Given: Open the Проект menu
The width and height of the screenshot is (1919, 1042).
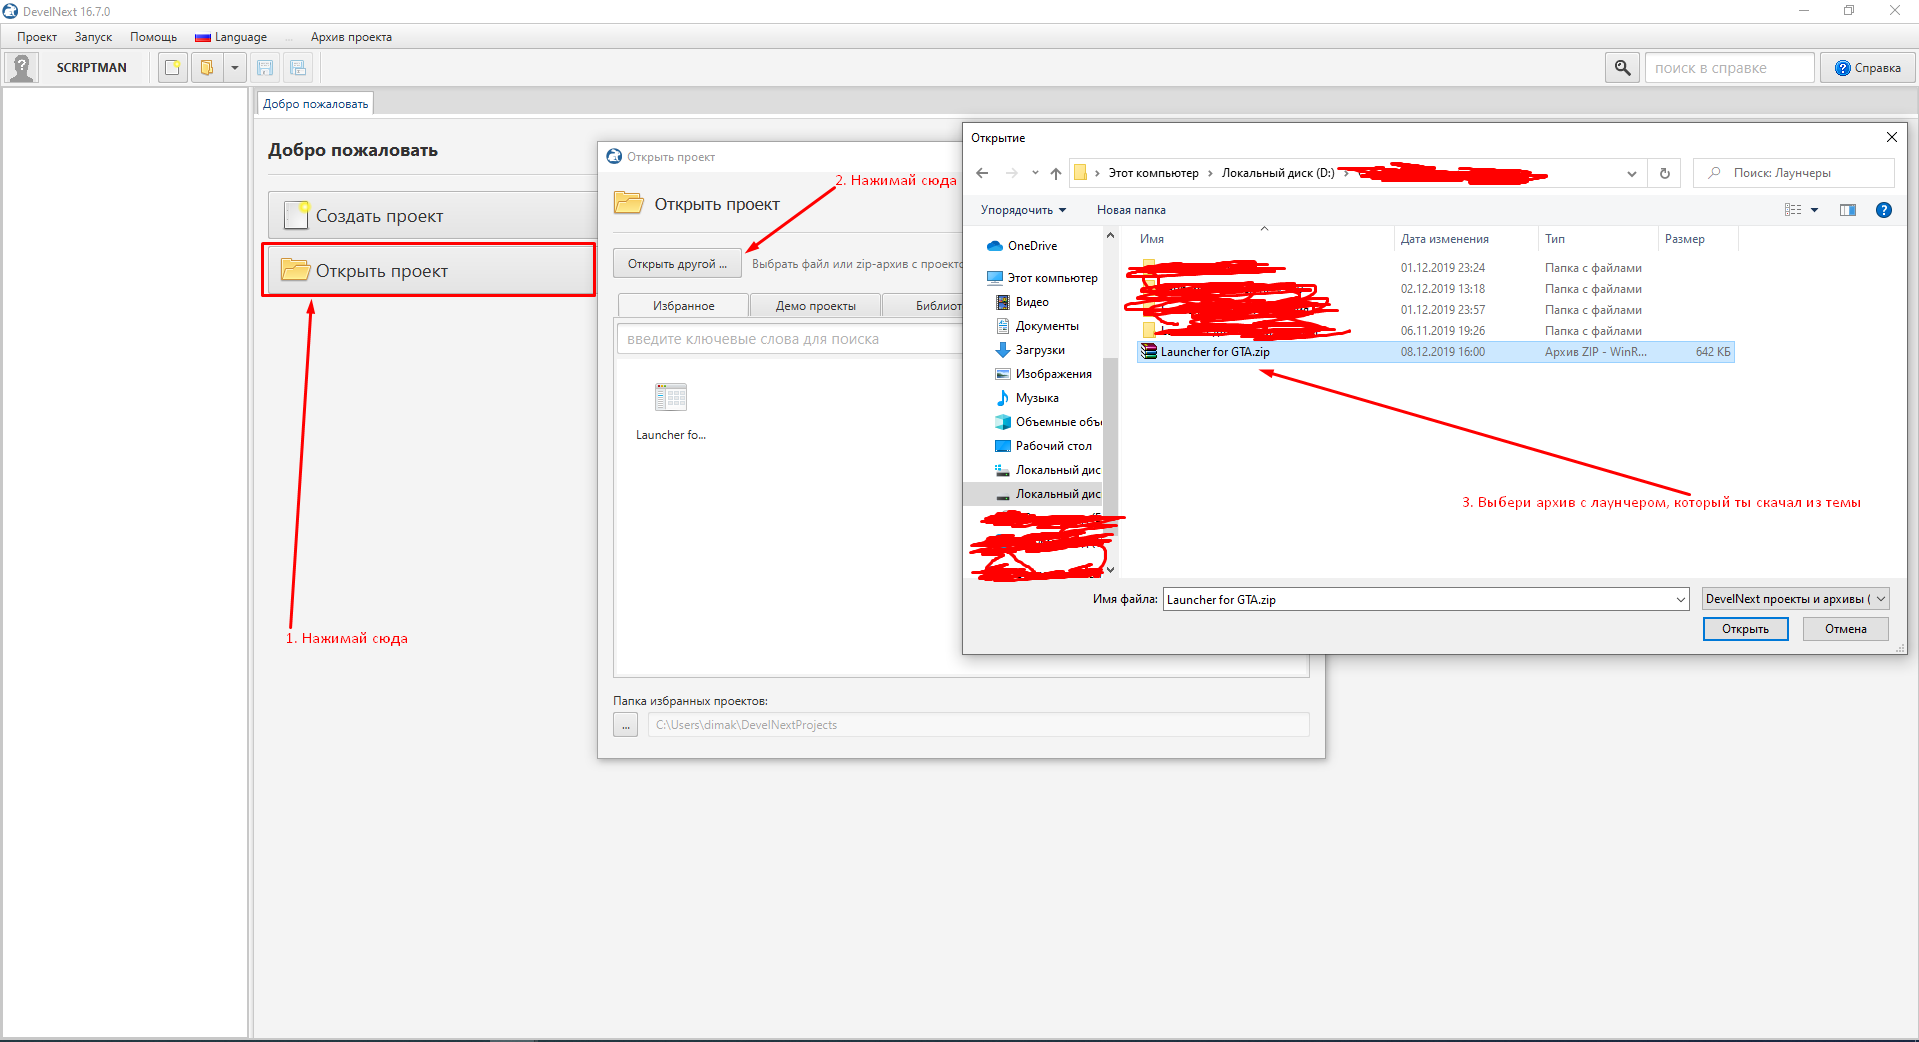Looking at the screenshot, I should pos(37,37).
